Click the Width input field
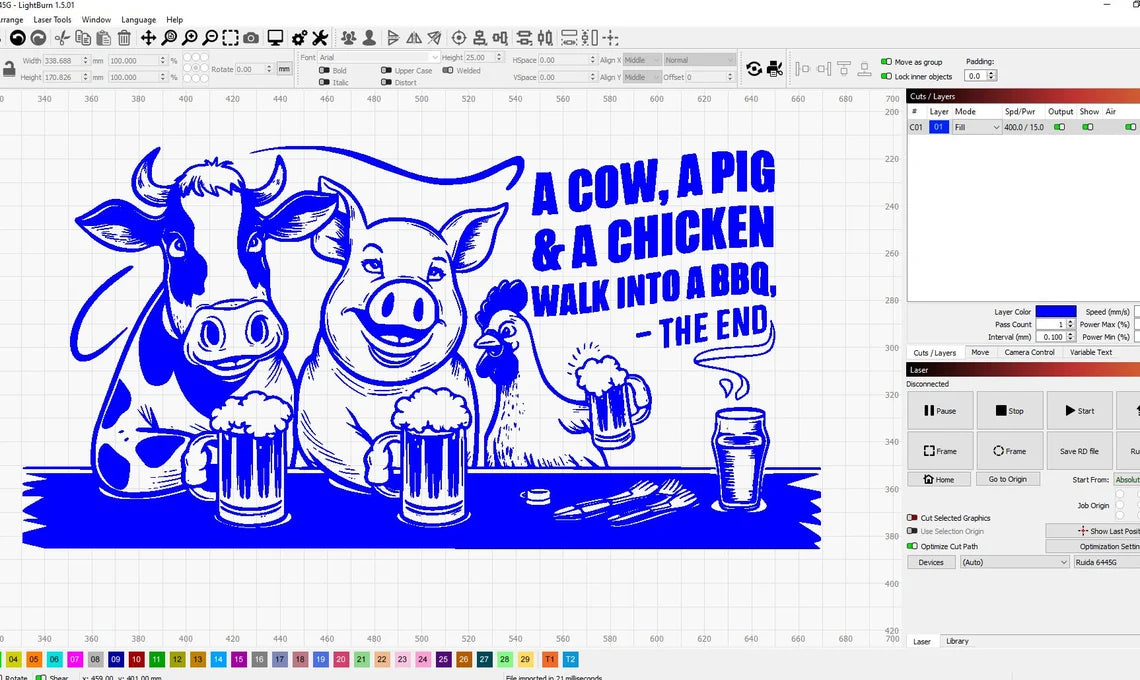Screen dimensions: 1140x680 pos(67,61)
